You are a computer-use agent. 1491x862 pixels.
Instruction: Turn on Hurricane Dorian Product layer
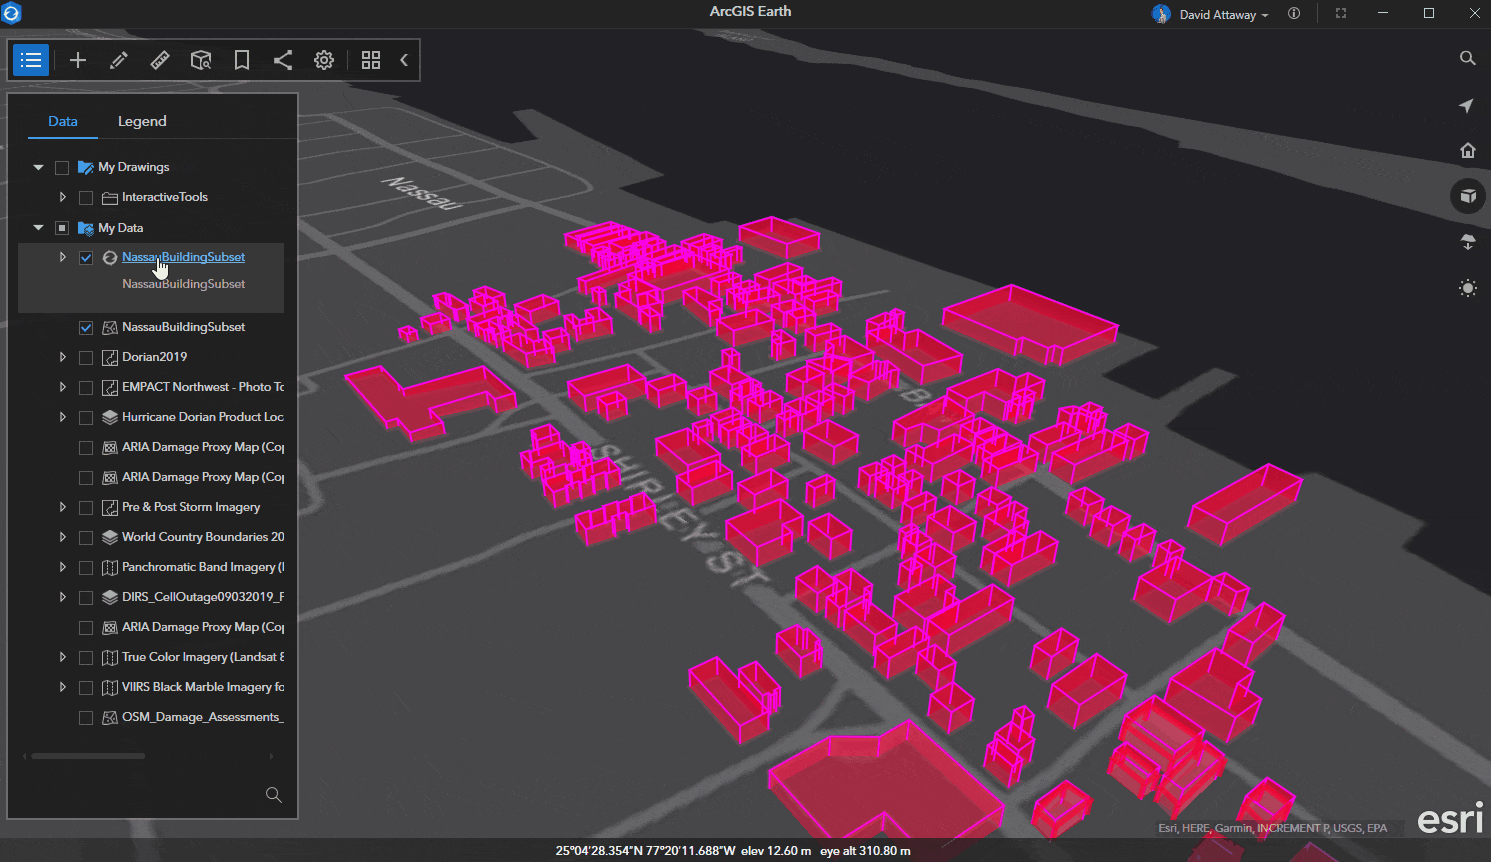point(86,418)
